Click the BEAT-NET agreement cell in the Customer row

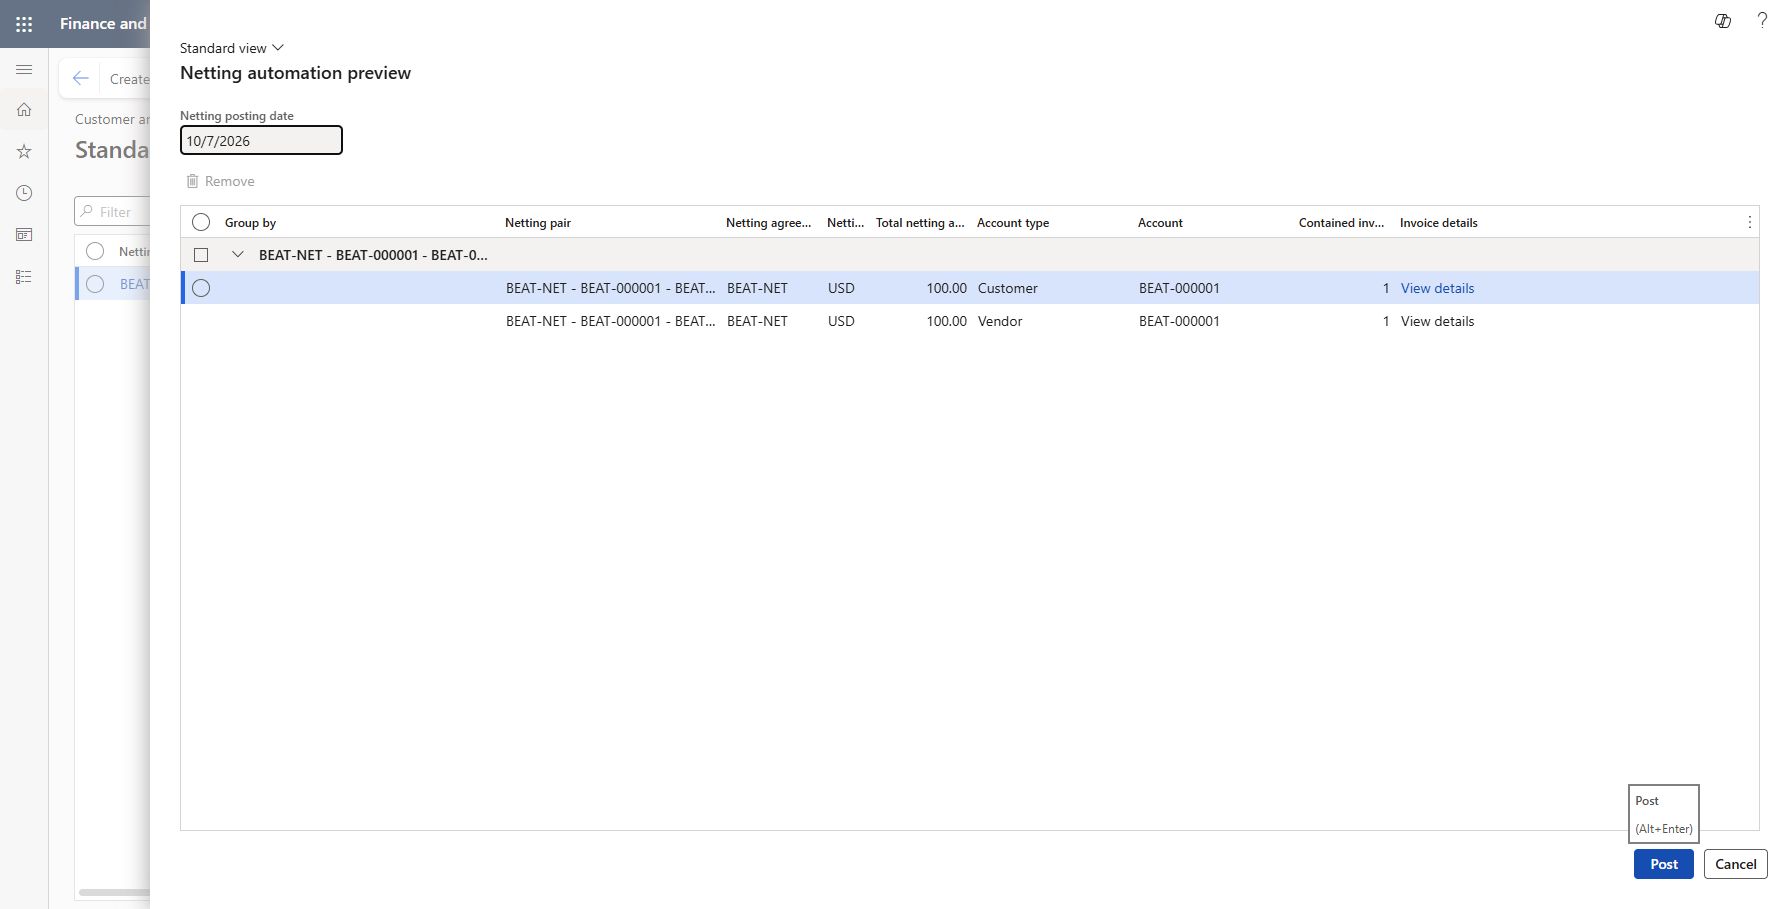(x=757, y=288)
